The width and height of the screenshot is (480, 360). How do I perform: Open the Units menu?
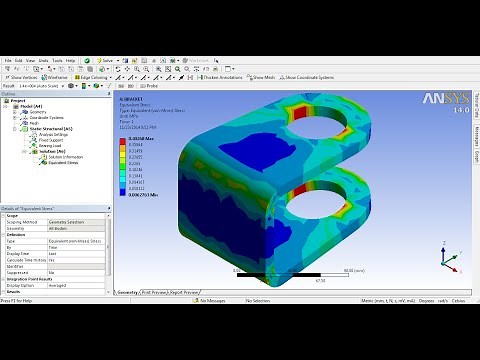tap(44, 61)
